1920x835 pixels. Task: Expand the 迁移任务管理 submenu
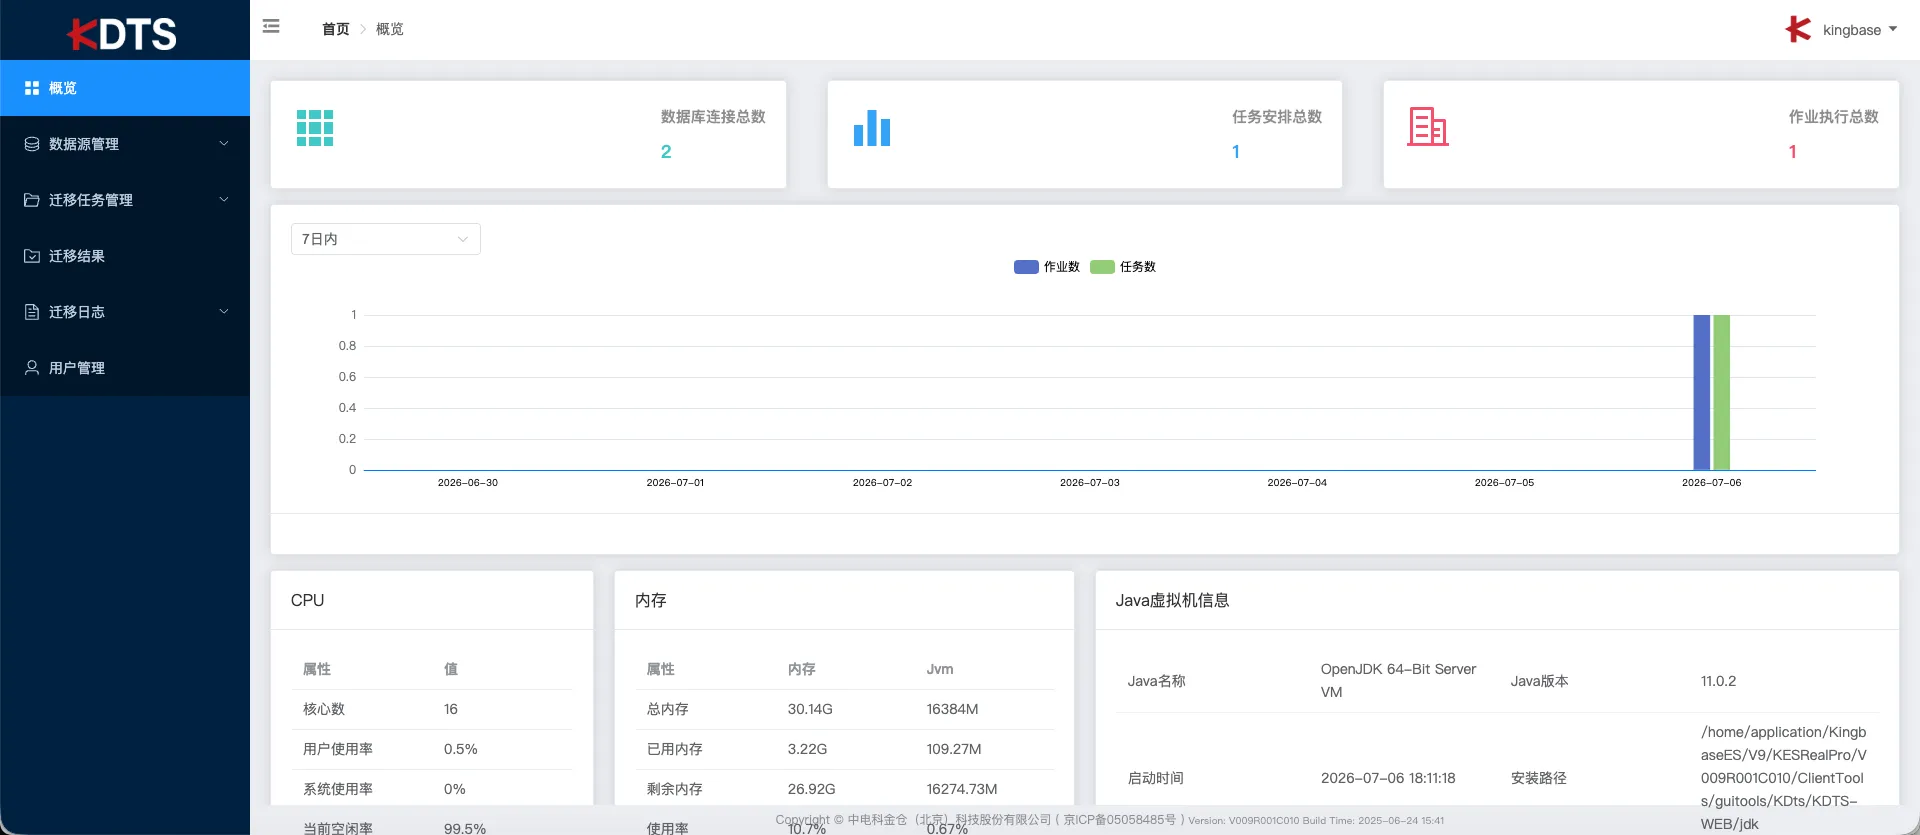click(x=125, y=200)
